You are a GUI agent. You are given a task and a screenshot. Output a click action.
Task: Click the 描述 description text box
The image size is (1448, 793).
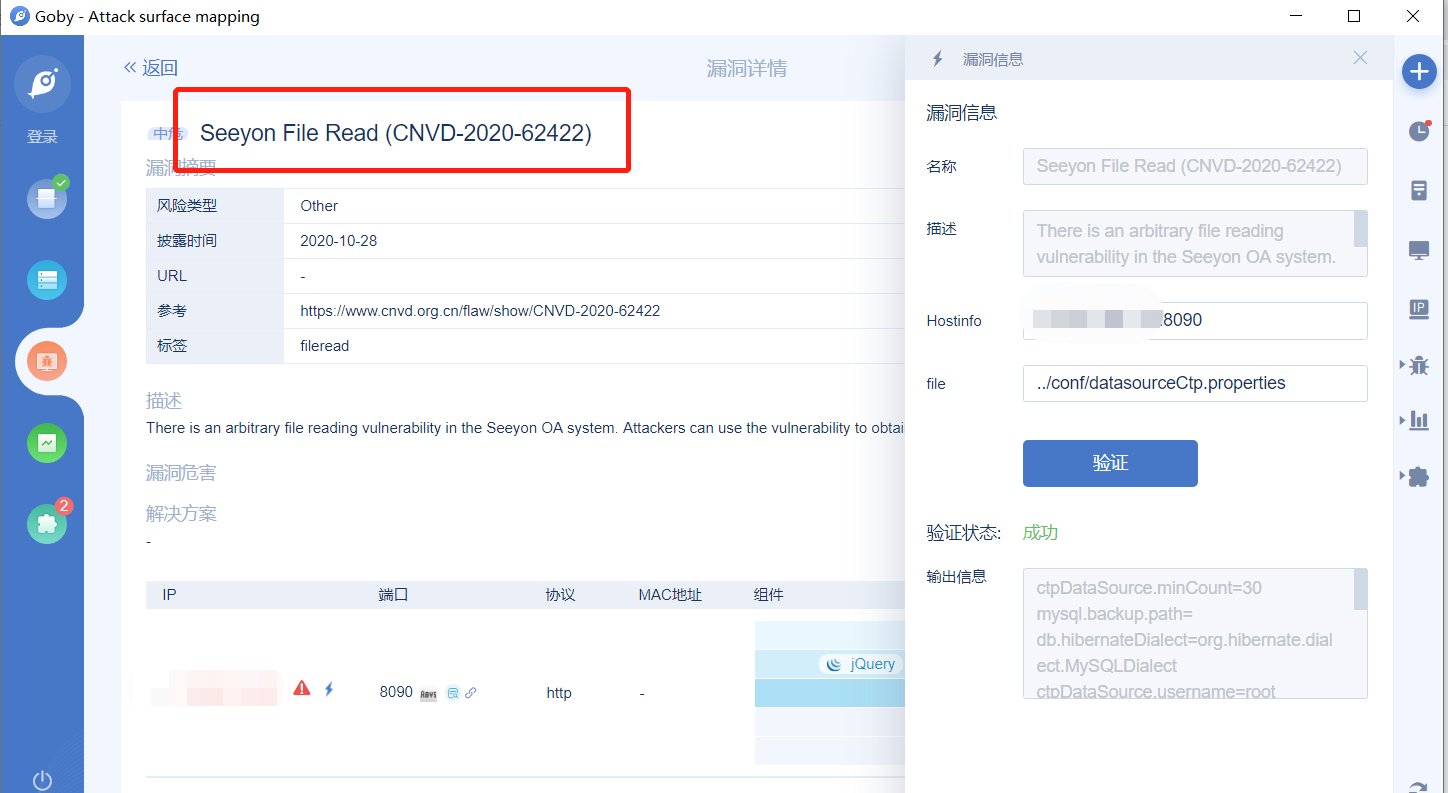point(1195,243)
